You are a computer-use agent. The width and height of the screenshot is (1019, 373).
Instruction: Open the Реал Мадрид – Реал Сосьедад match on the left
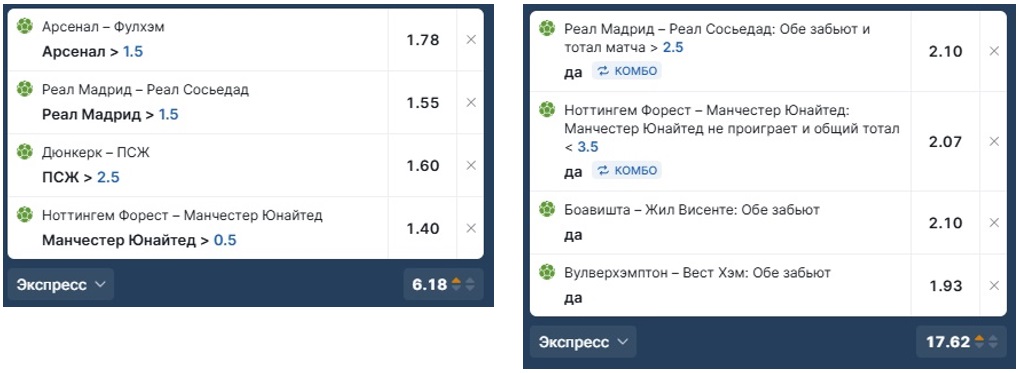point(145,90)
